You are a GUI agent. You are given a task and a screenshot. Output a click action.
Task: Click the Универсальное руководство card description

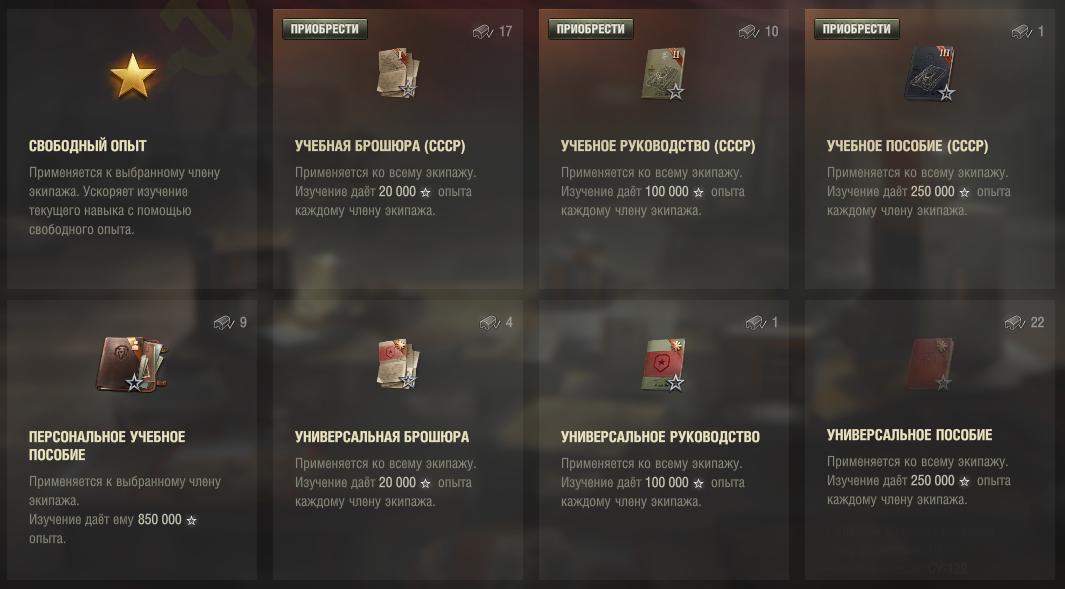[655, 482]
